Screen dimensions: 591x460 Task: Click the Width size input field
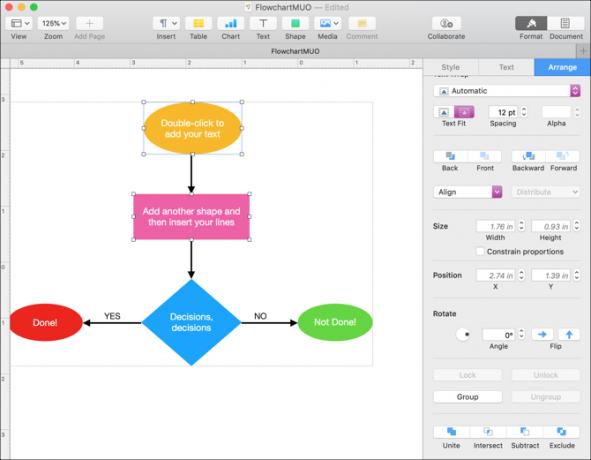click(496, 226)
